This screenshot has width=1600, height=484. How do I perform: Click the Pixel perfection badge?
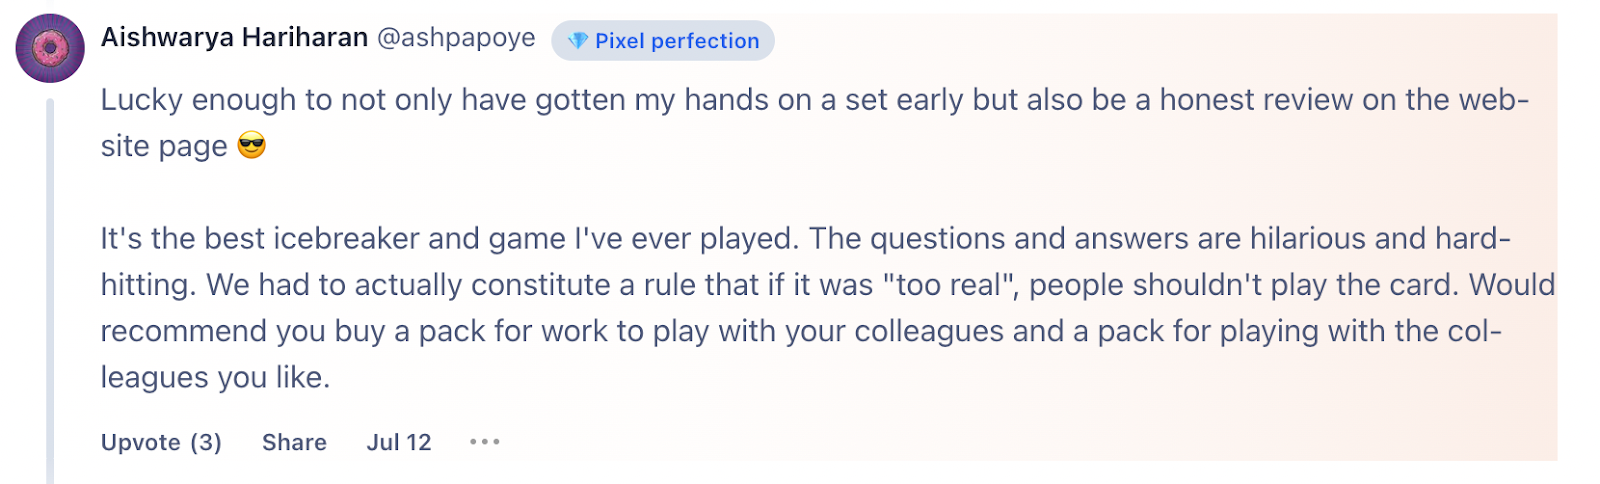pyautogui.click(x=676, y=41)
